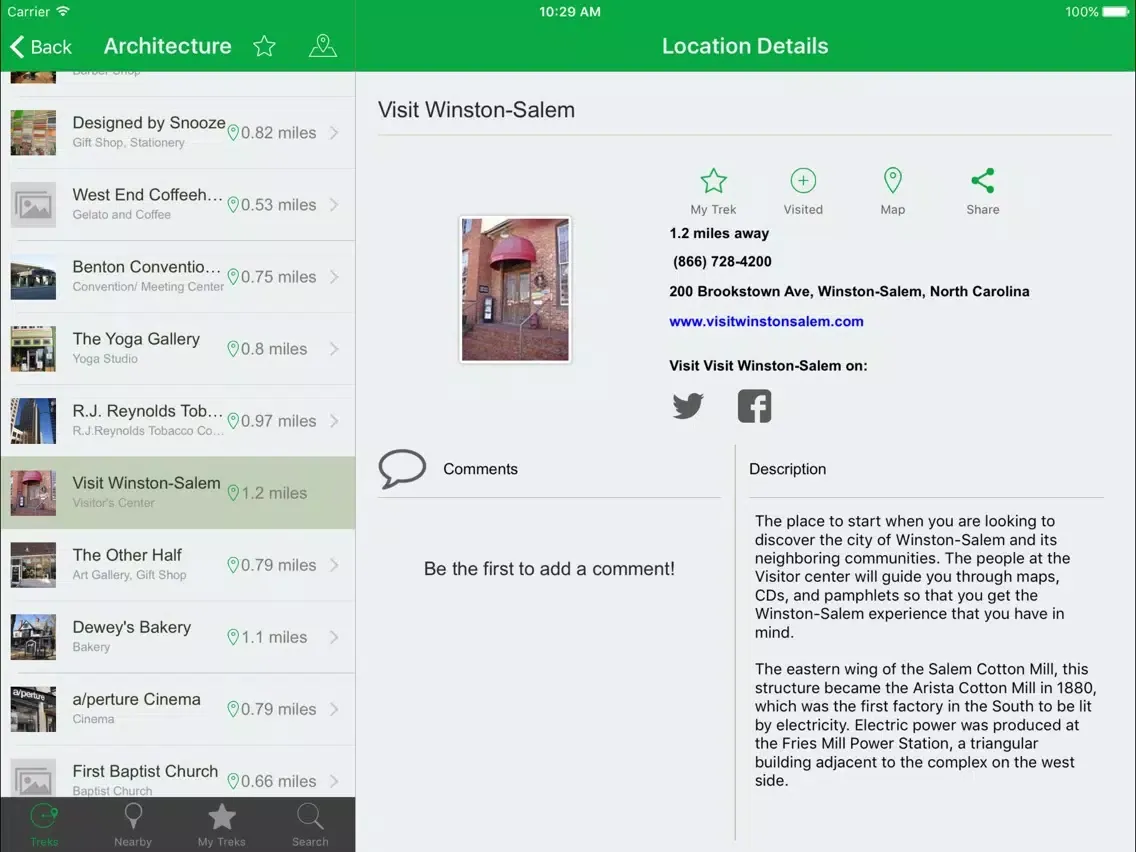Tap Designed by Snooze thumbnail
Viewport: 1136px width, 852px height.
click(x=33, y=133)
